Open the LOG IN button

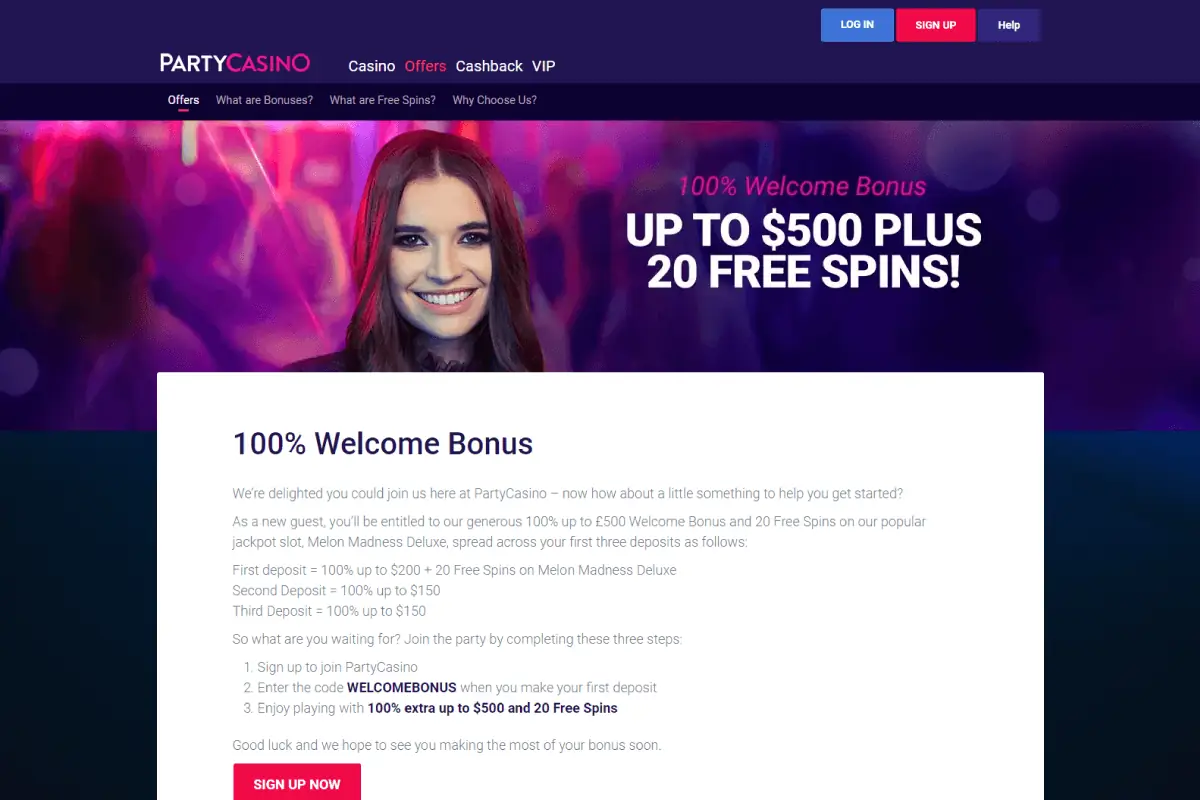[x=857, y=25]
